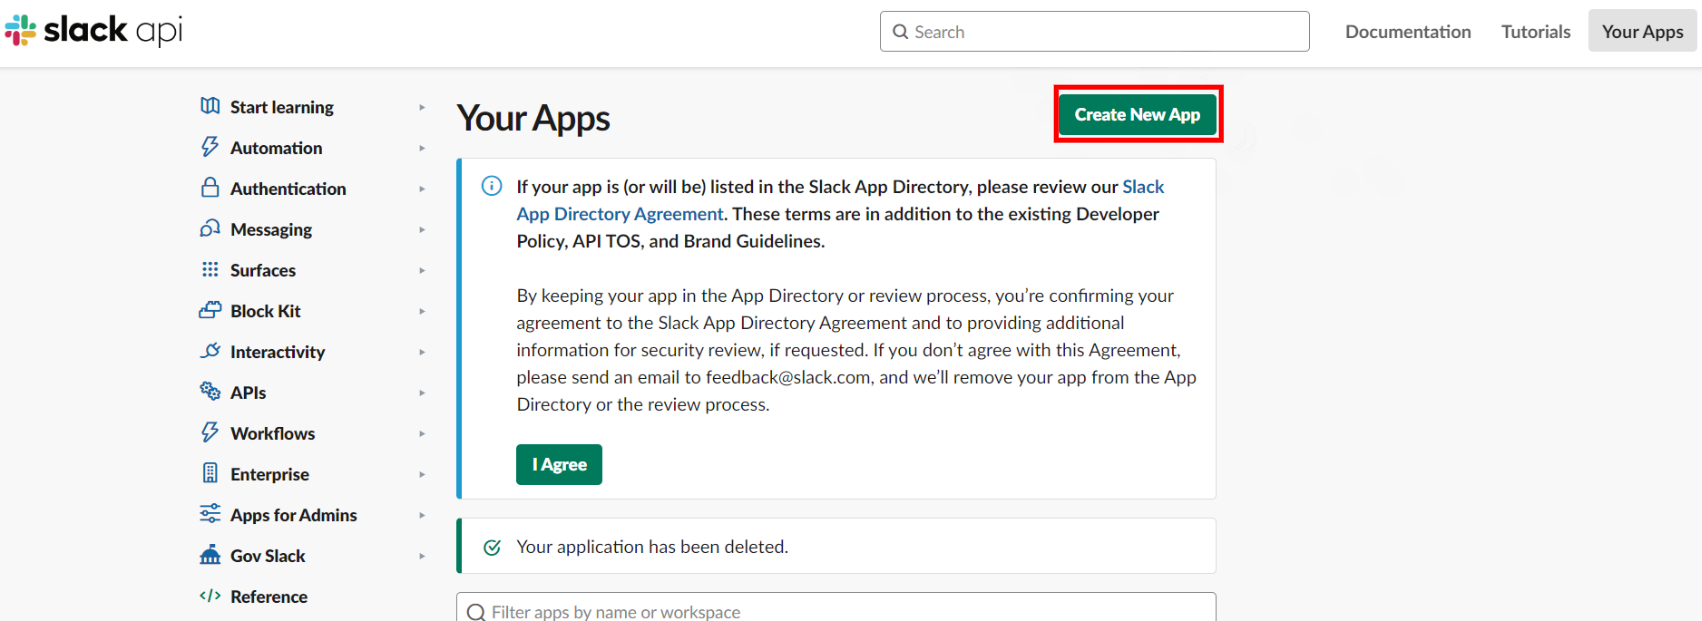Expand the APIs section arrow

(422, 393)
